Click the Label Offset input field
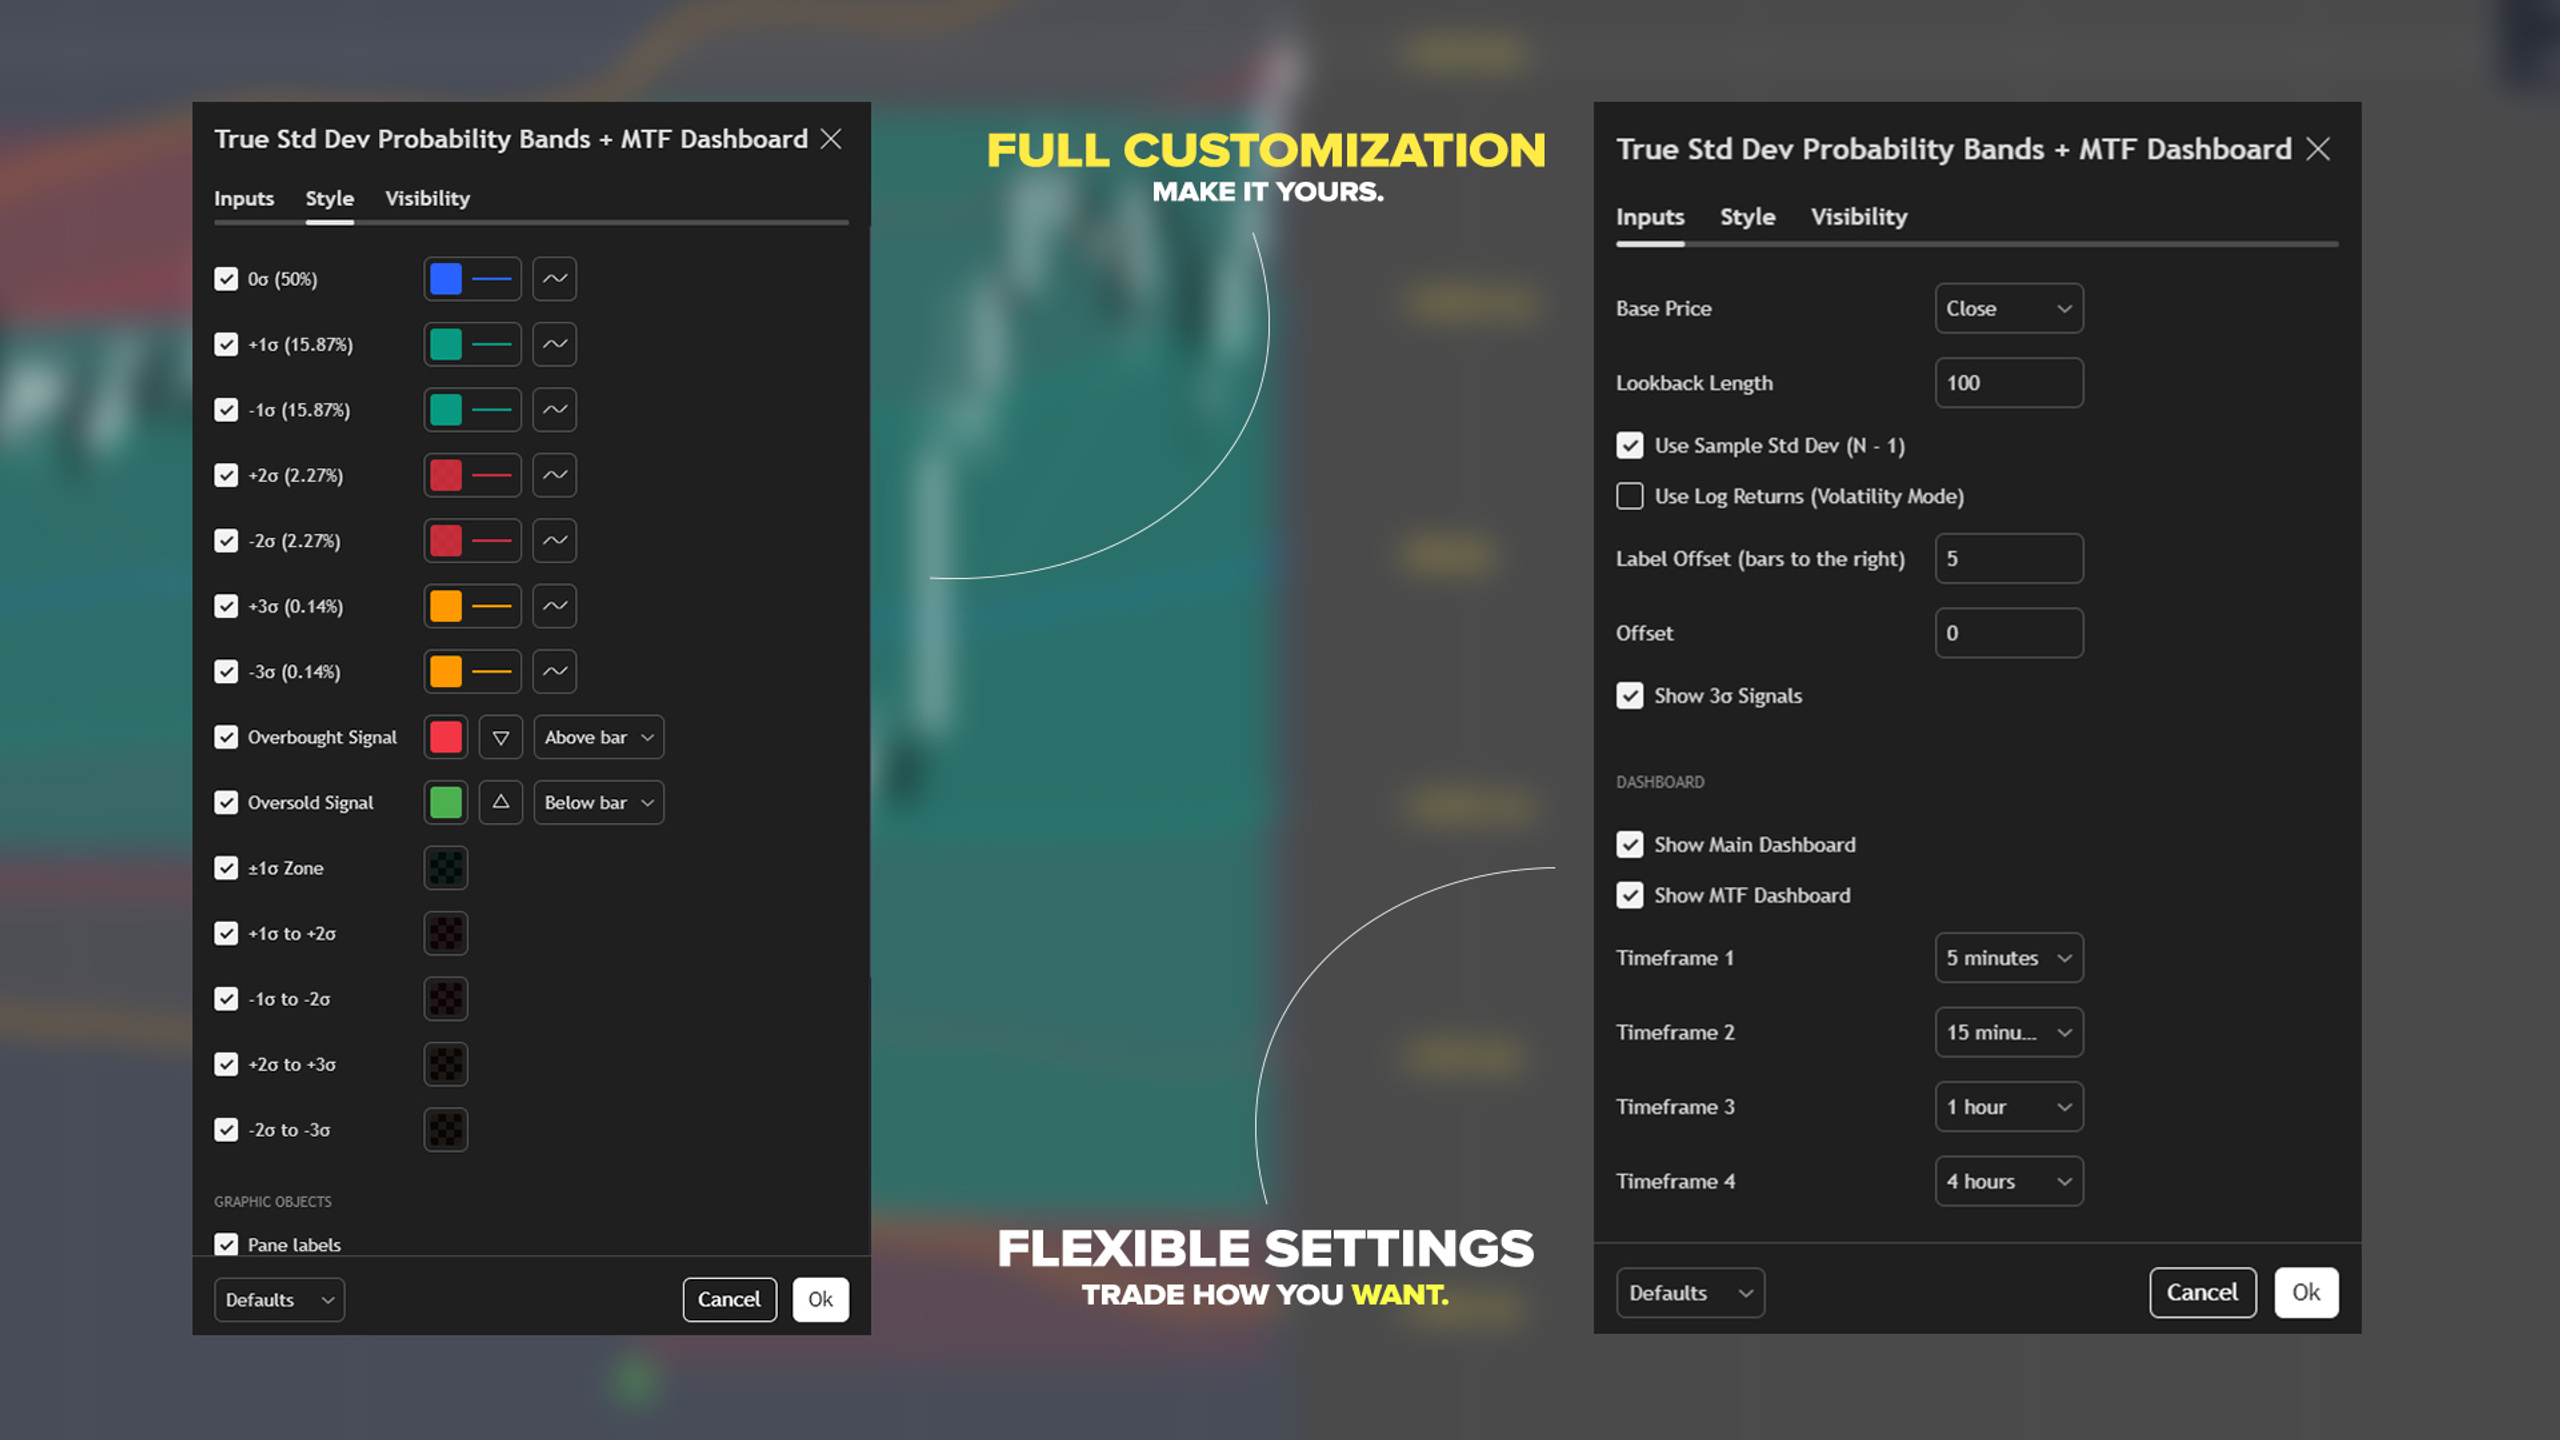The width and height of the screenshot is (2560, 1440). coord(2009,559)
